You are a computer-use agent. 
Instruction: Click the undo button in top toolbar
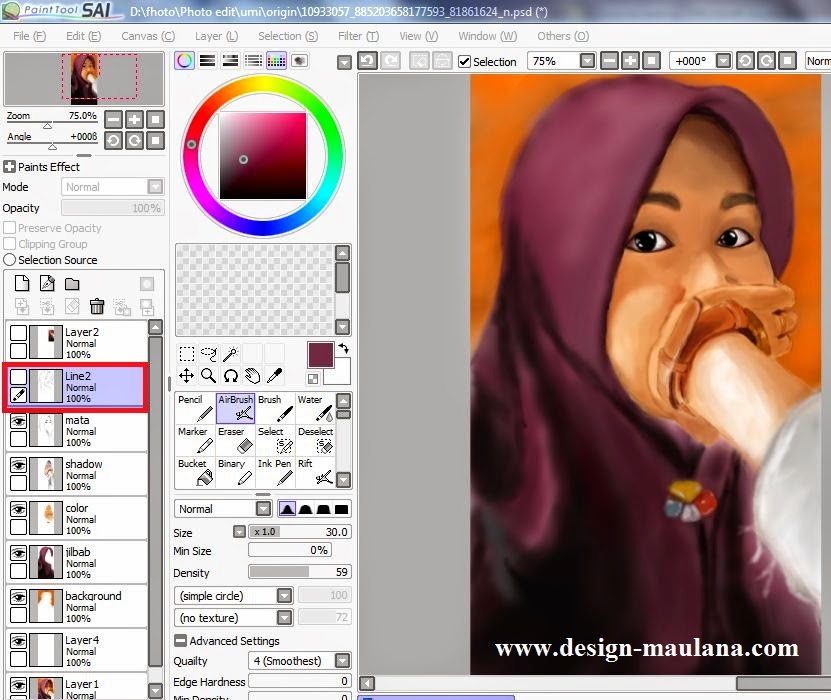367,61
